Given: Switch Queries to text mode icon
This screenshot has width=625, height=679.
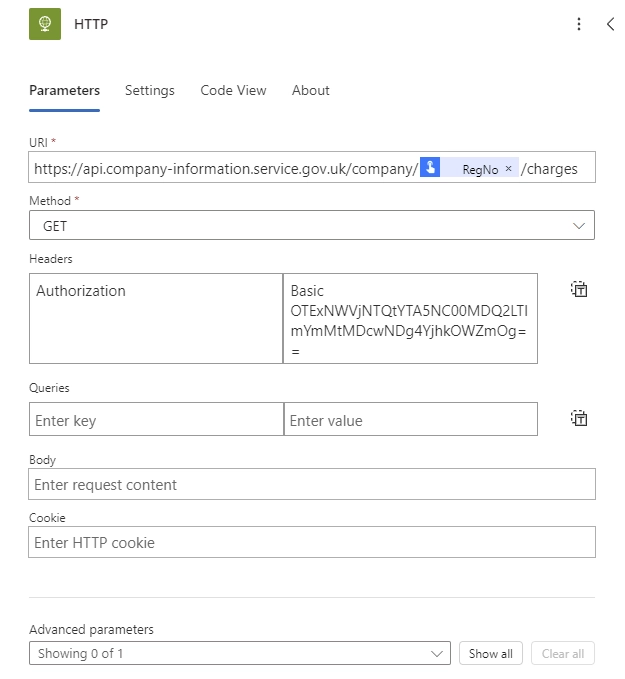Looking at the screenshot, I should pyautogui.click(x=579, y=418).
